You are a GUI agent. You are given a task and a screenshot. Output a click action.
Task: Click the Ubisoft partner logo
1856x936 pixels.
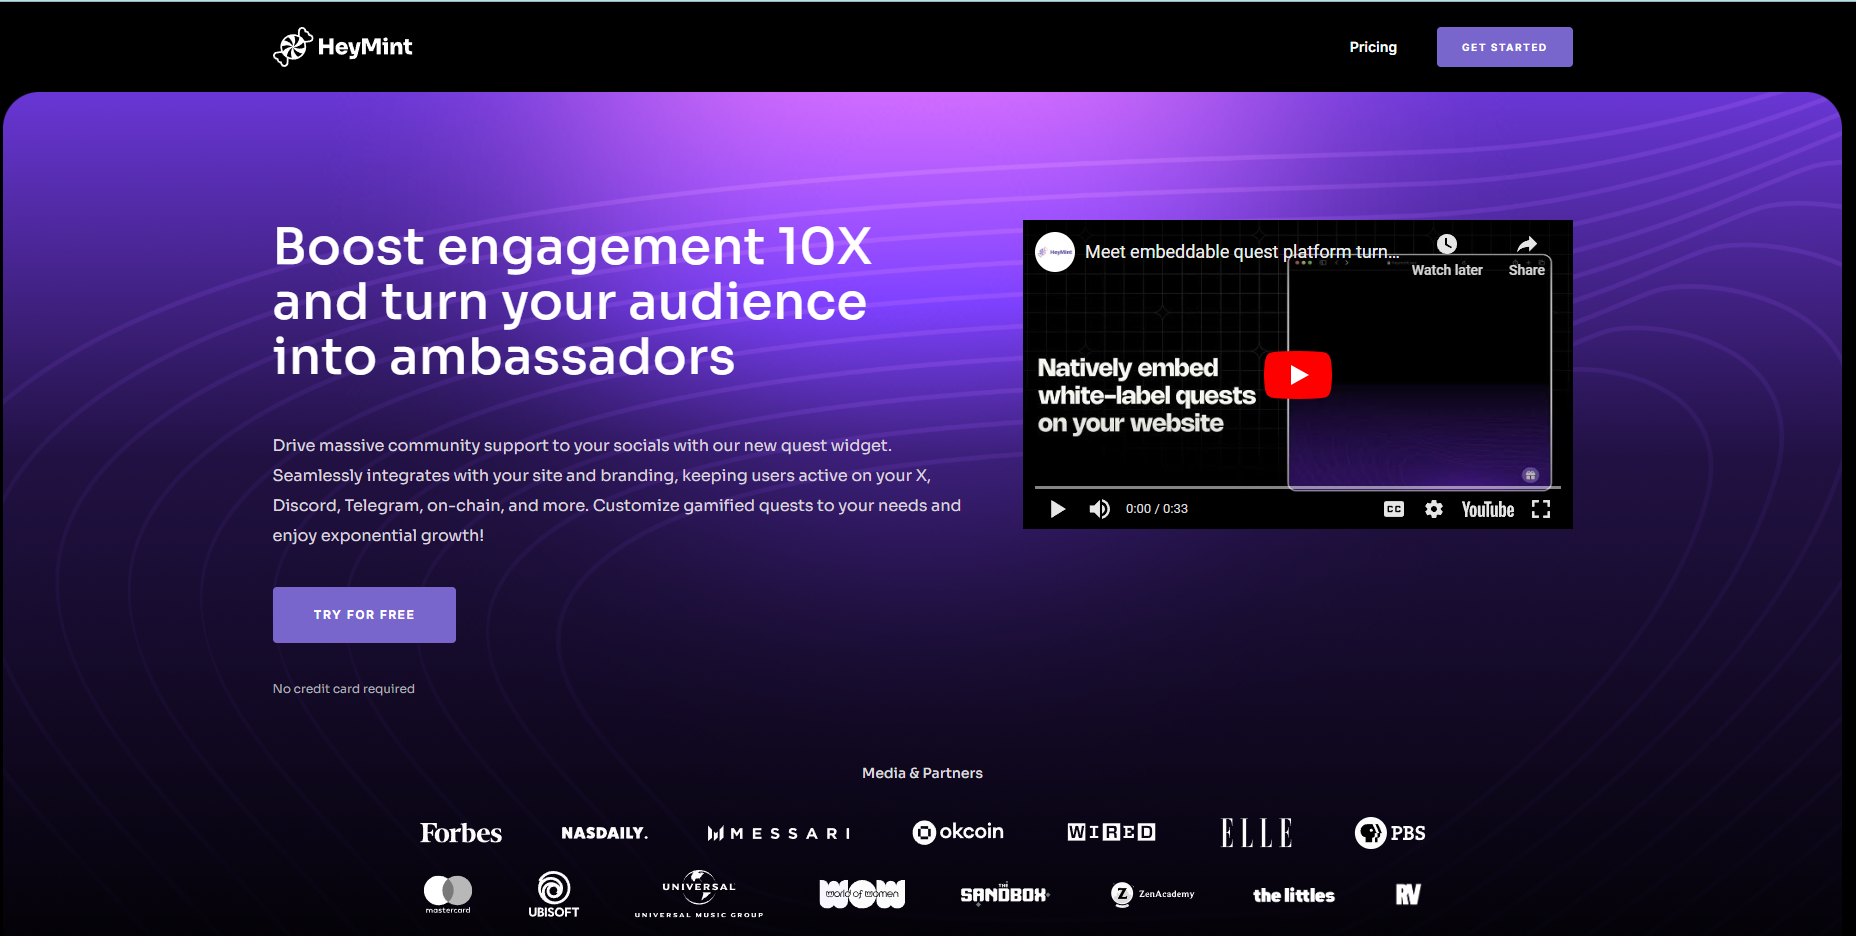tap(553, 894)
